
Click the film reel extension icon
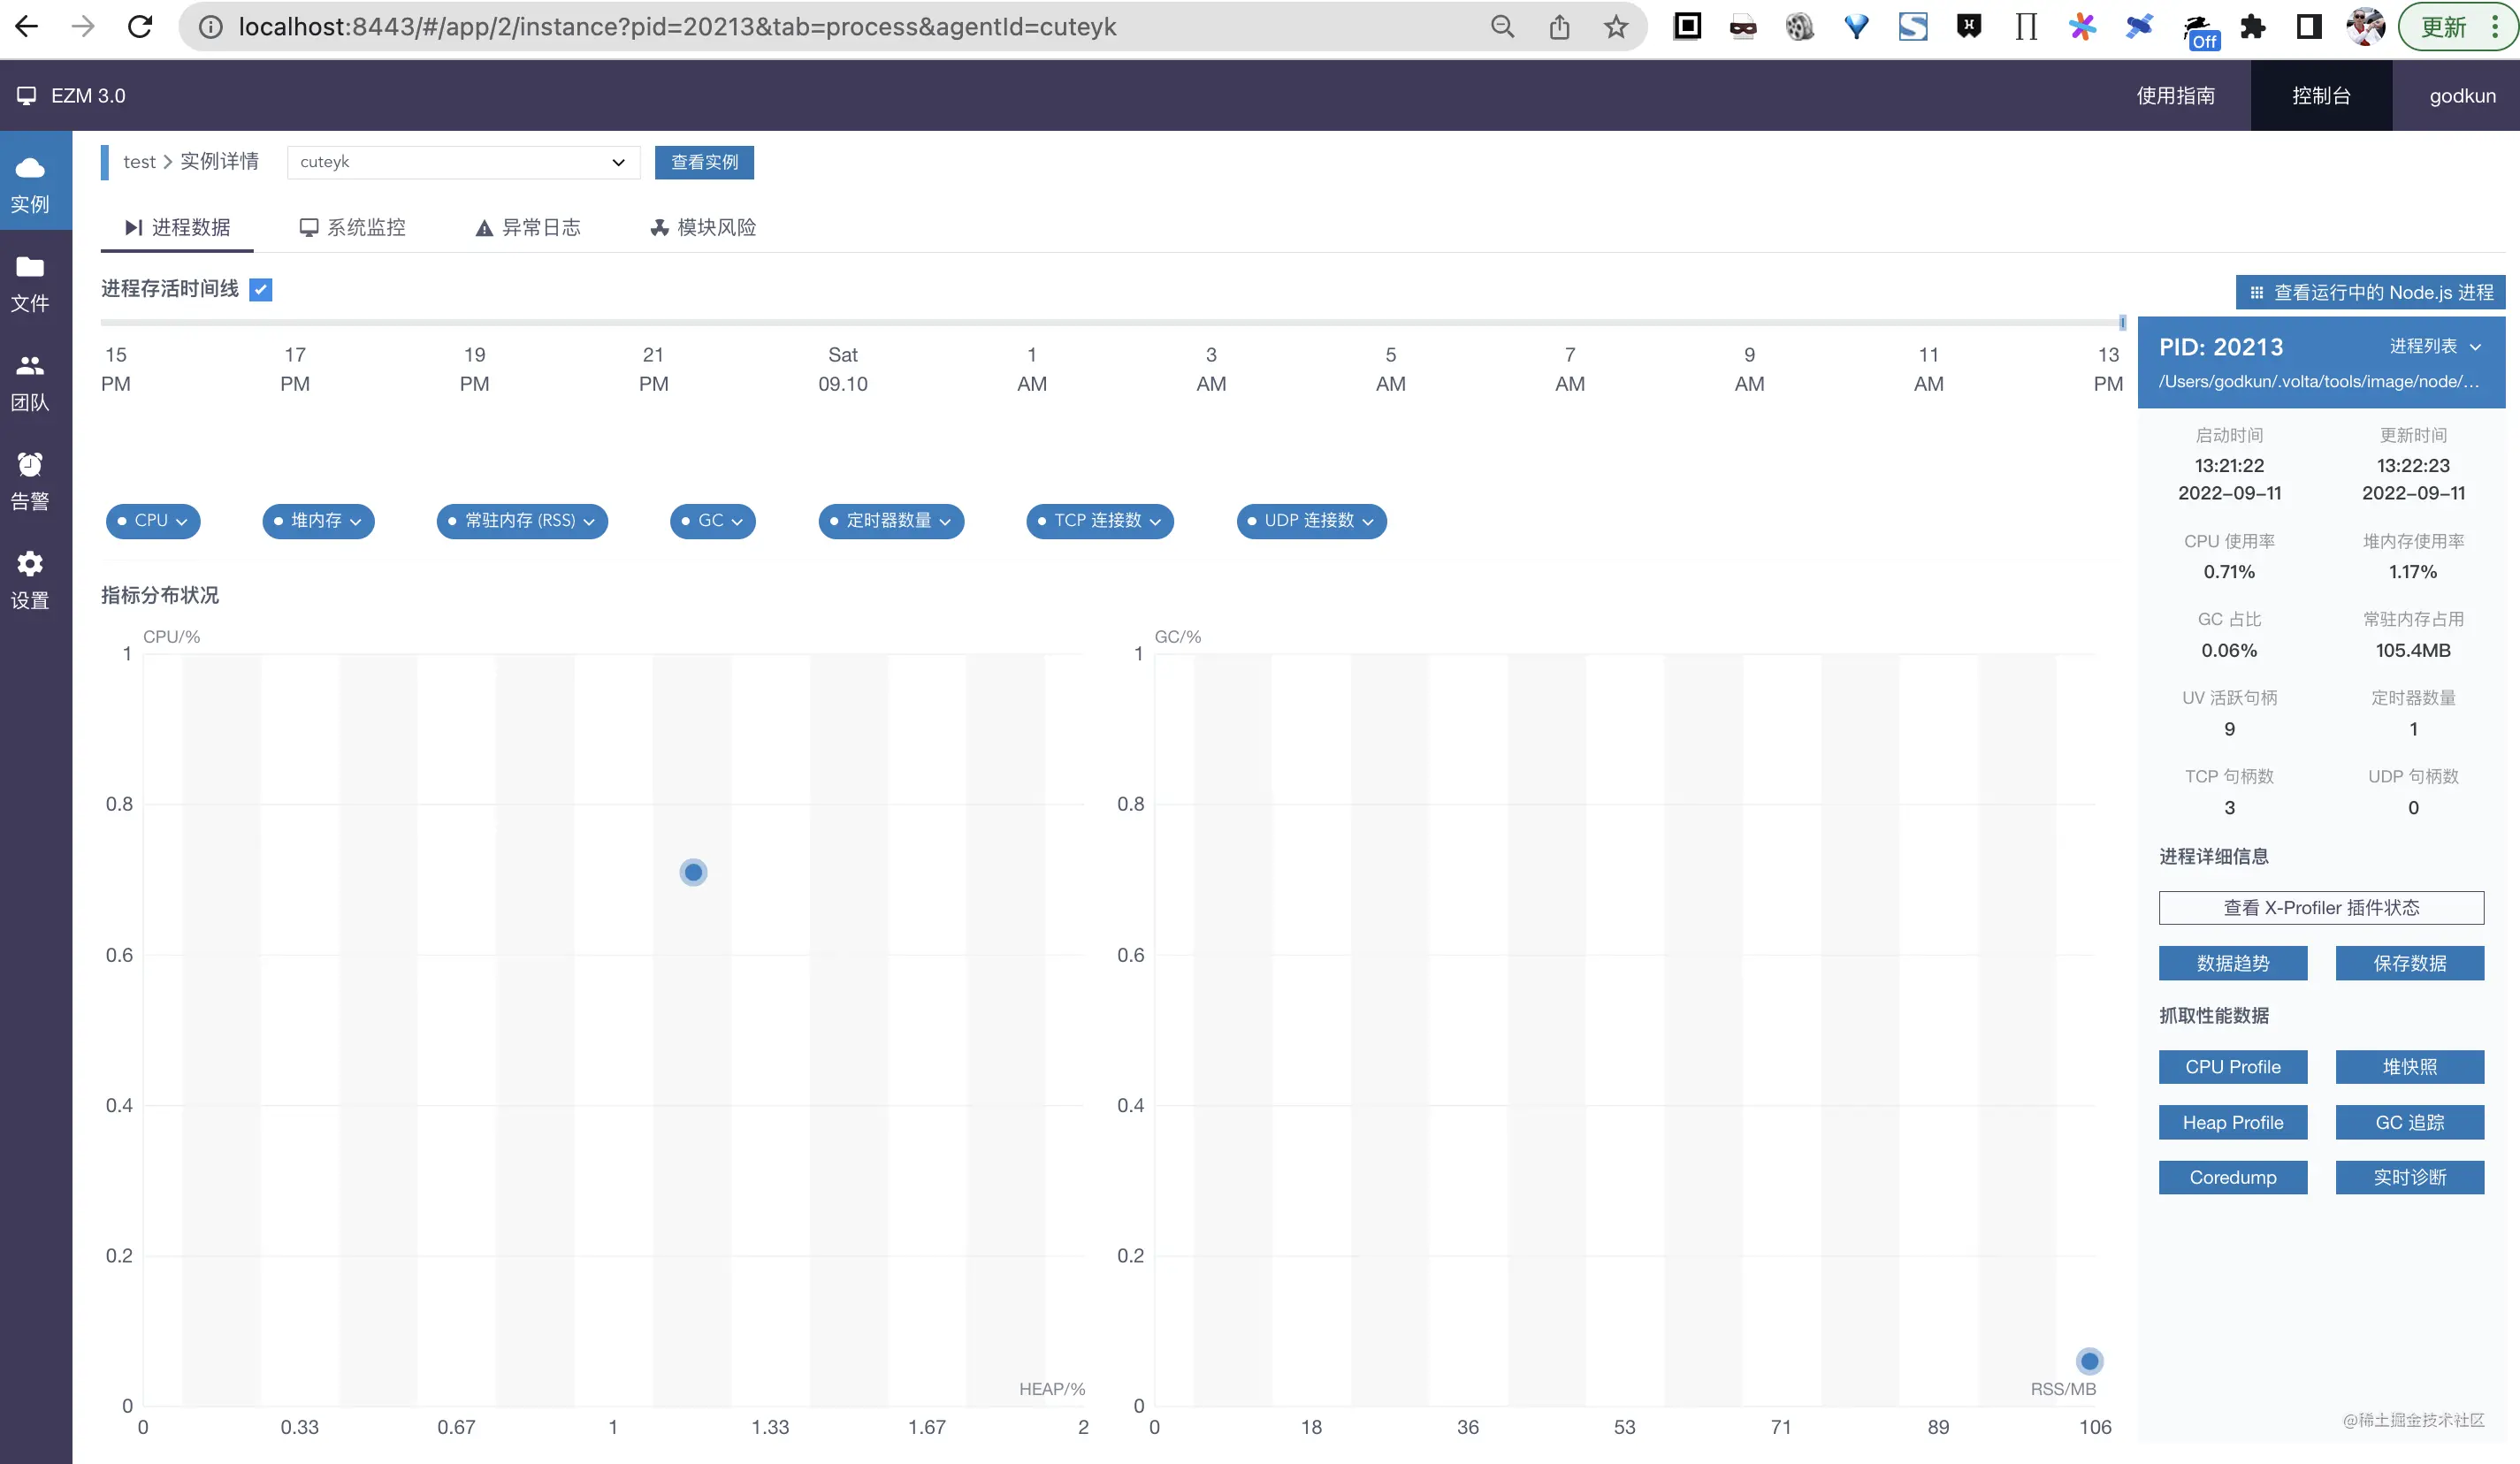[1799, 27]
